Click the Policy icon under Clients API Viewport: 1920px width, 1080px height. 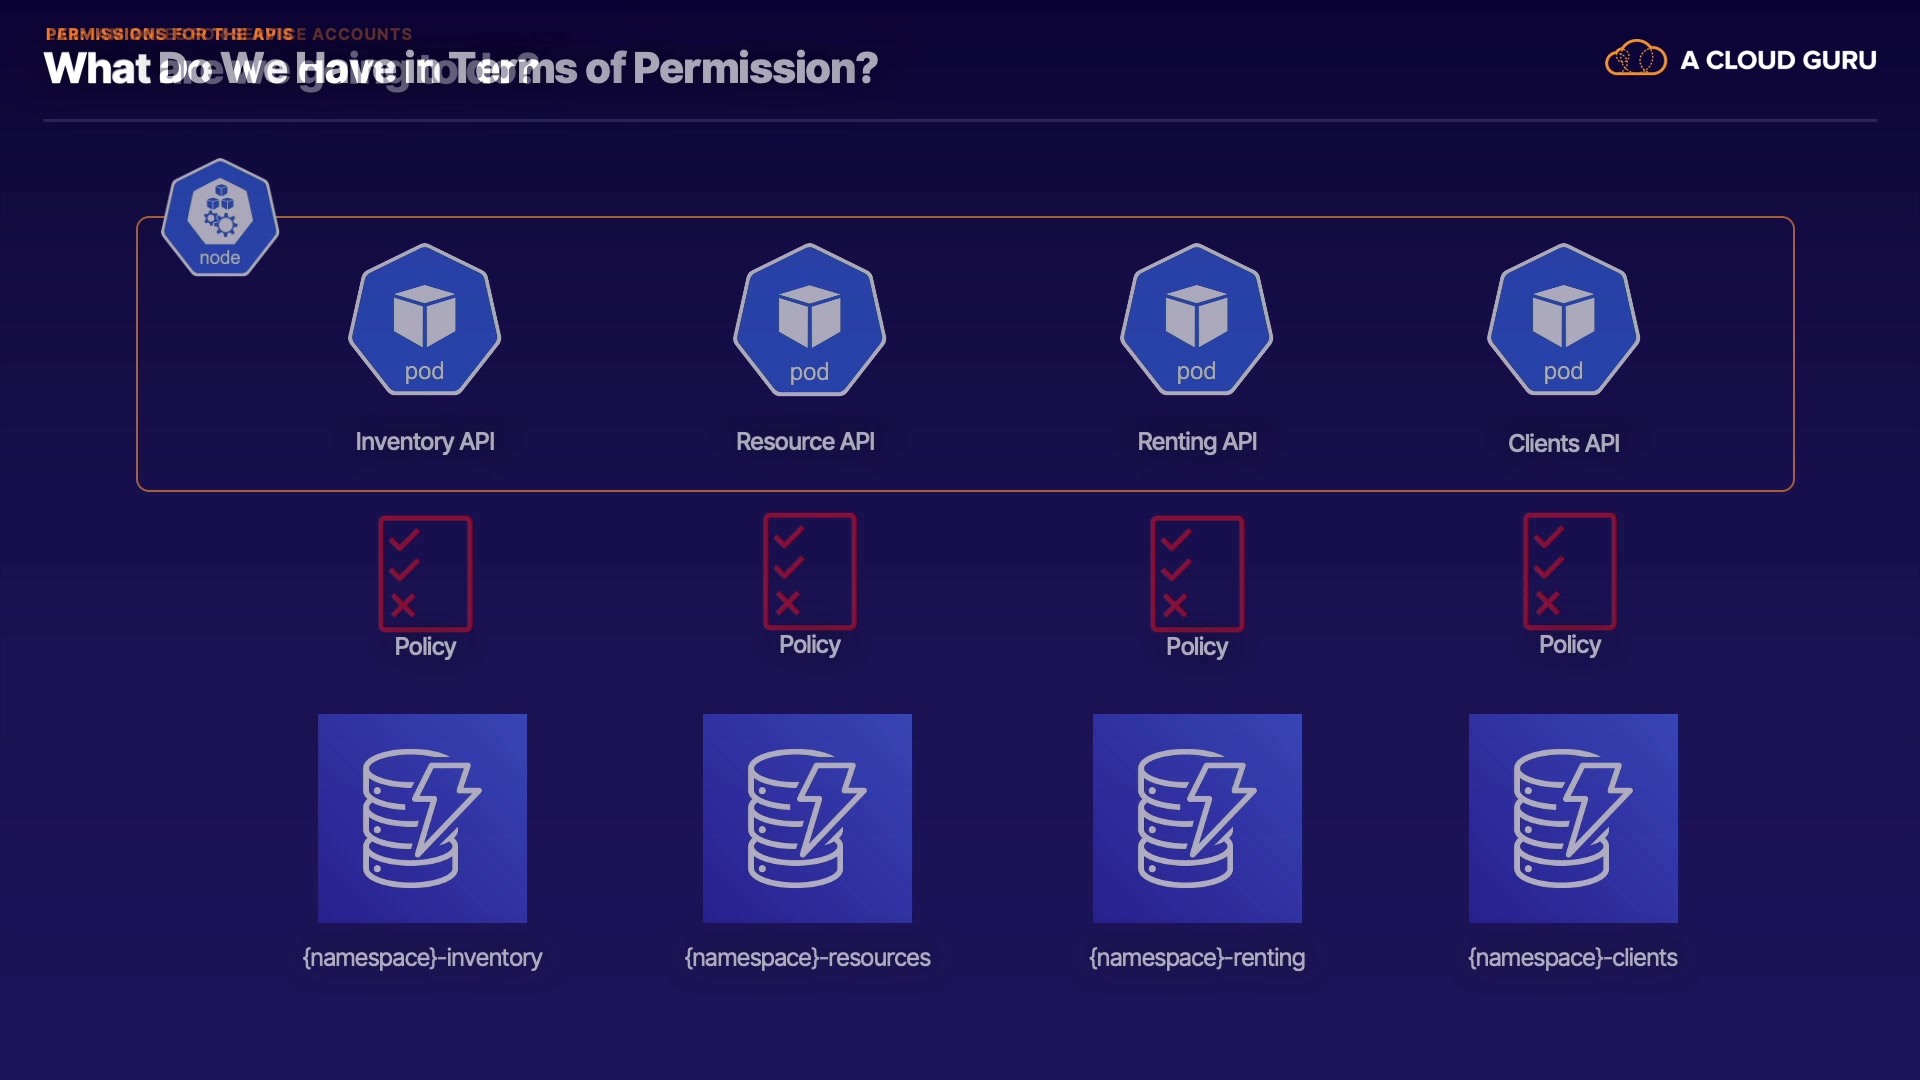point(1569,571)
